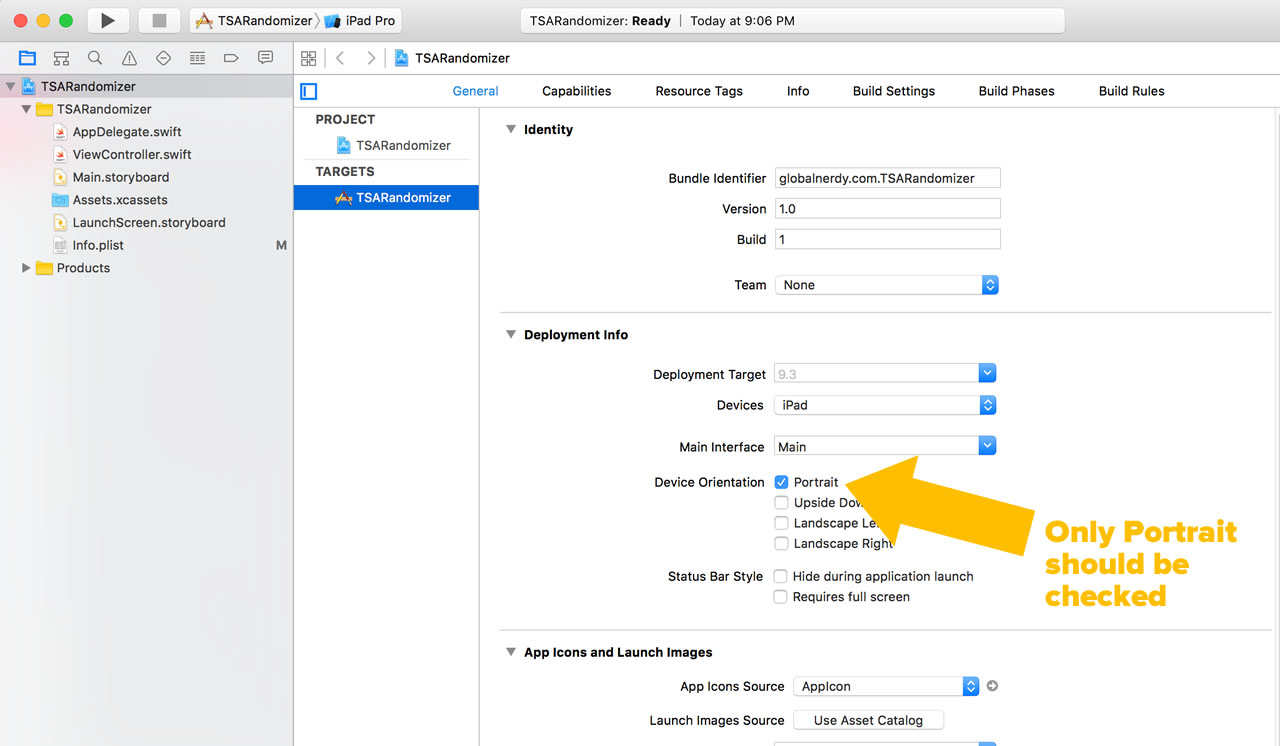Image resolution: width=1280 pixels, height=746 pixels.
Task: Open the Breakpoint navigator
Action: [231, 58]
